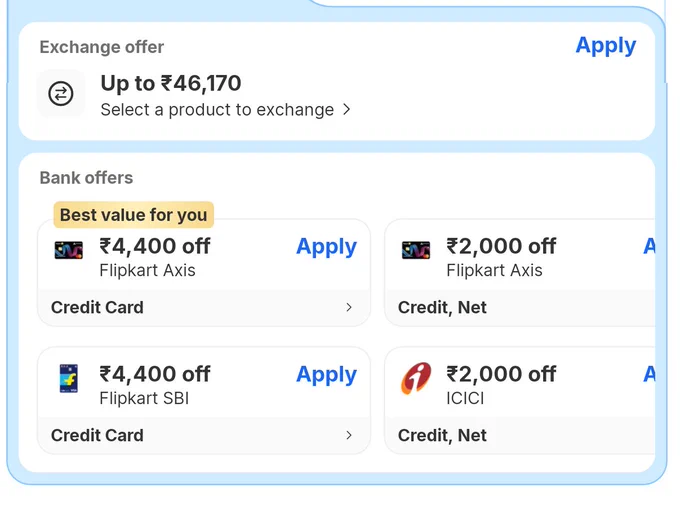Image resolution: width=680 pixels, height=505 pixels.
Task: Click Flipkart Axis card icon for ₹4,400 offer
Action: point(69,250)
